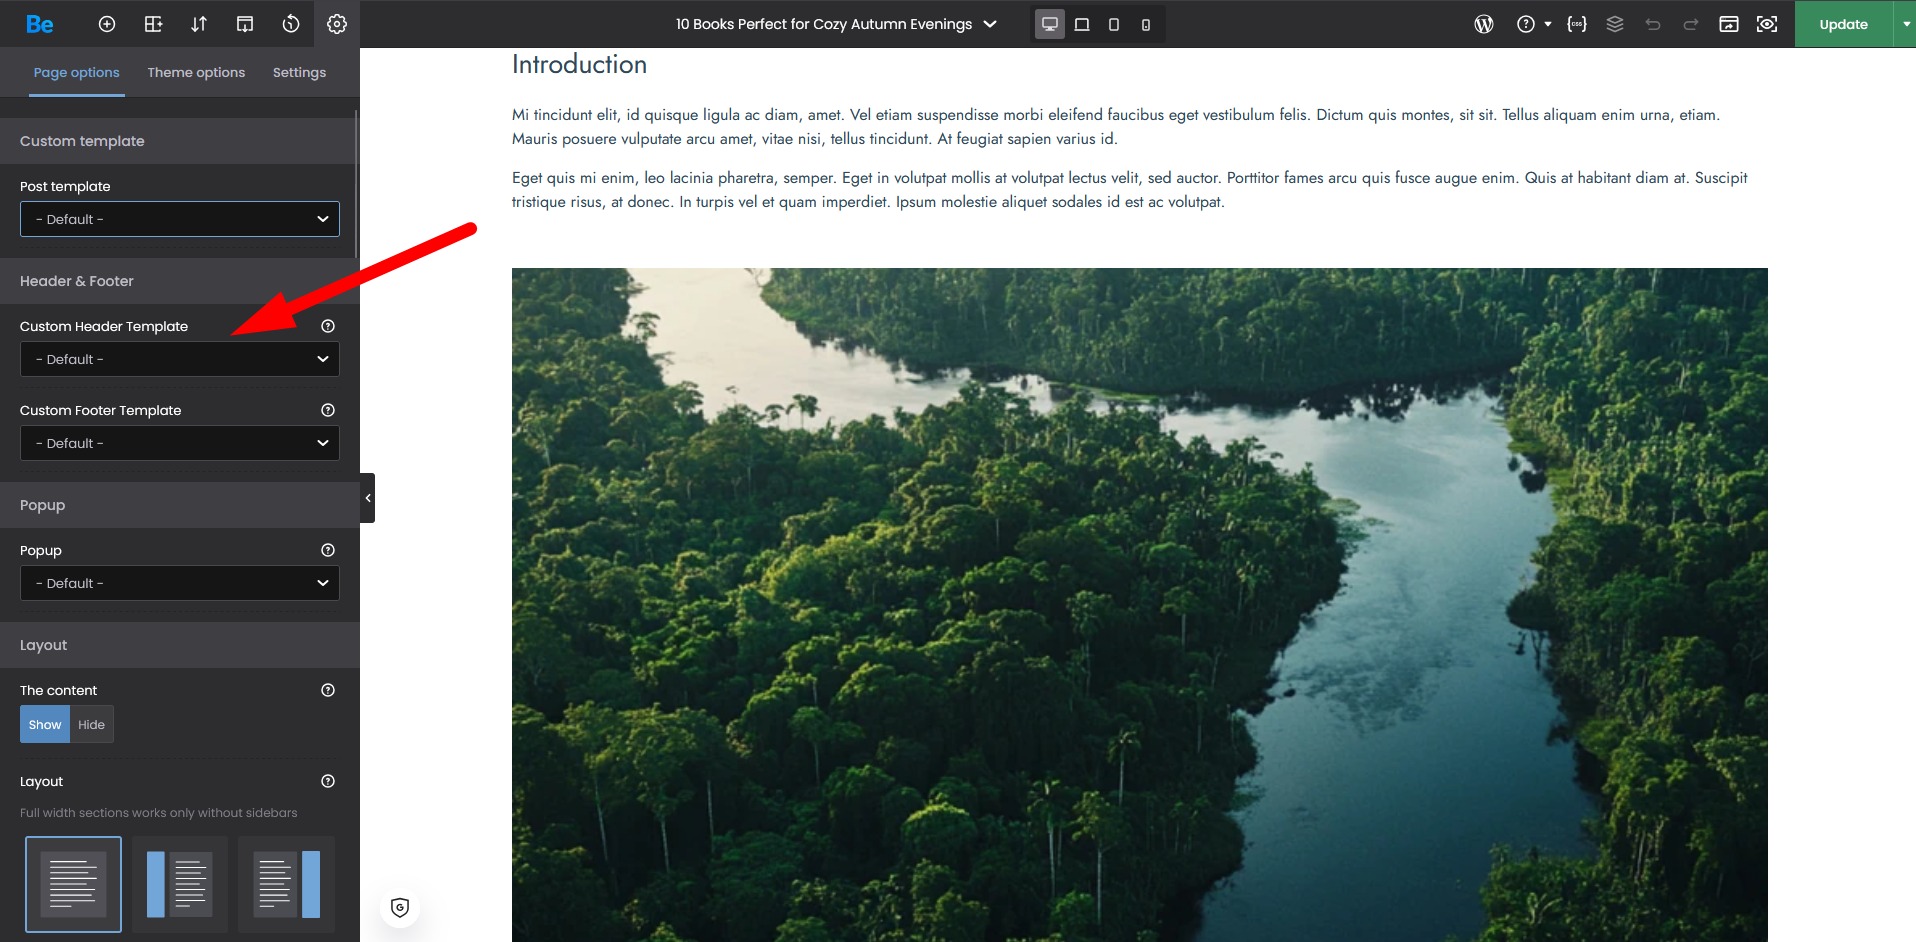Open the Custom Footer Template dropdown
Viewport: 1916px width, 942px height.
180,443
